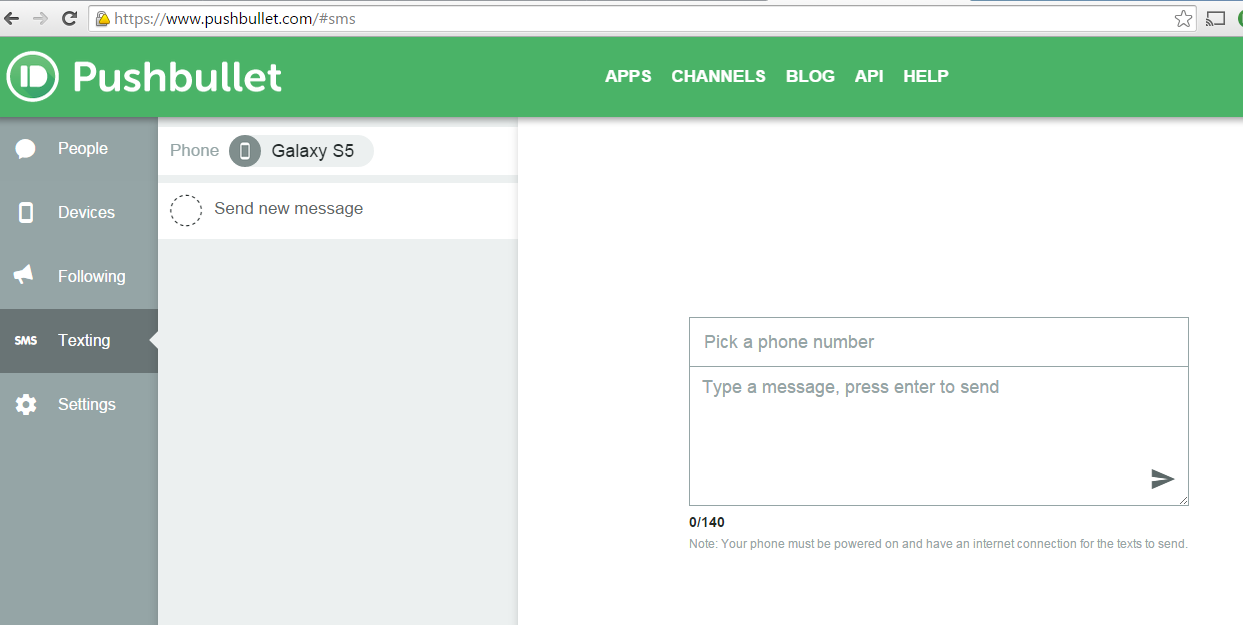The image size is (1243, 625).
Task: Click the browser back arrow
Action: click(13, 18)
